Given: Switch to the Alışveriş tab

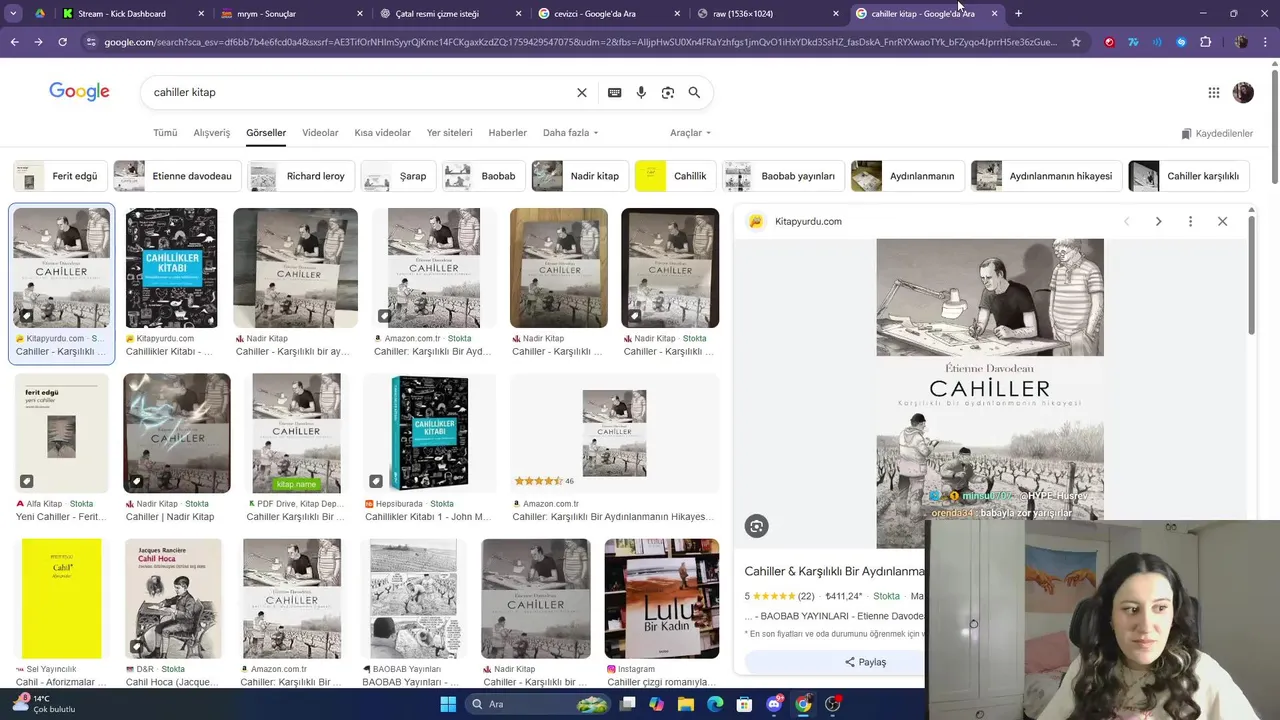Looking at the screenshot, I should pyautogui.click(x=212, y=132).
